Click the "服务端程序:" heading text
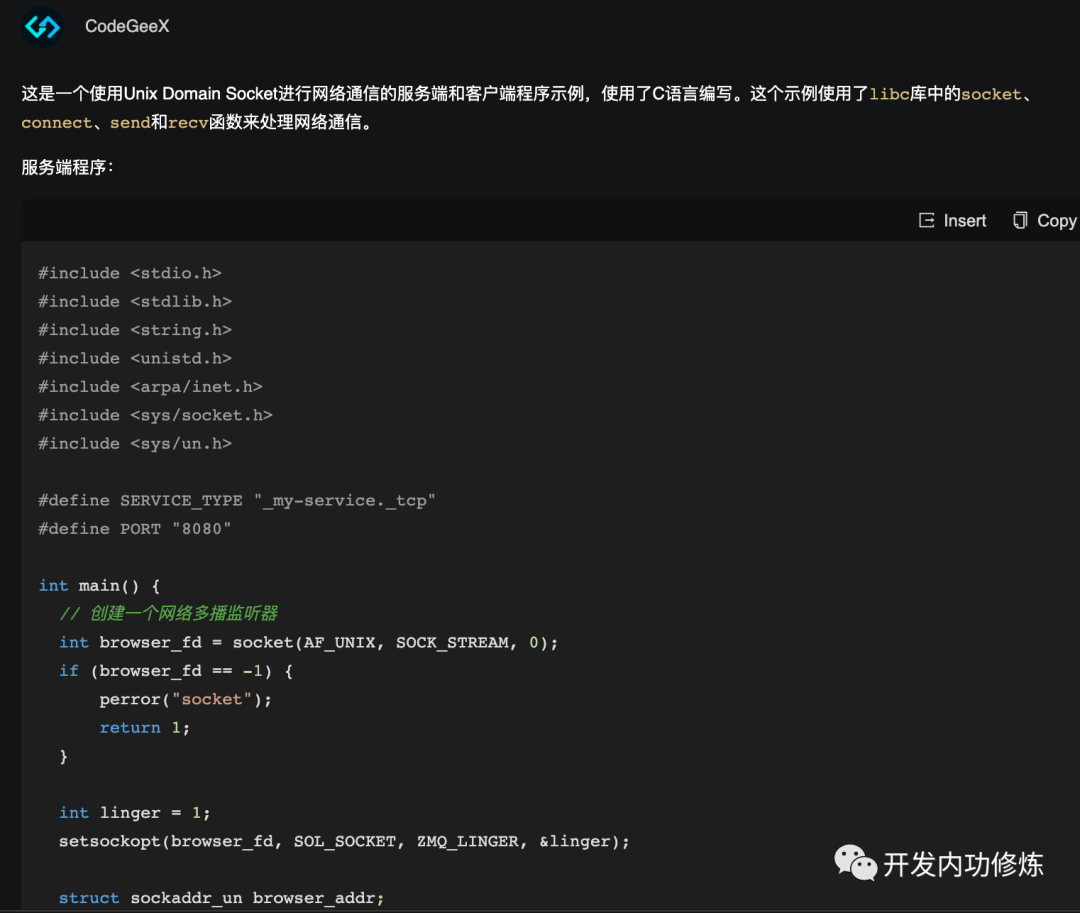Image resolution: width=1080 pixels, height=913 pixels. 68,167
